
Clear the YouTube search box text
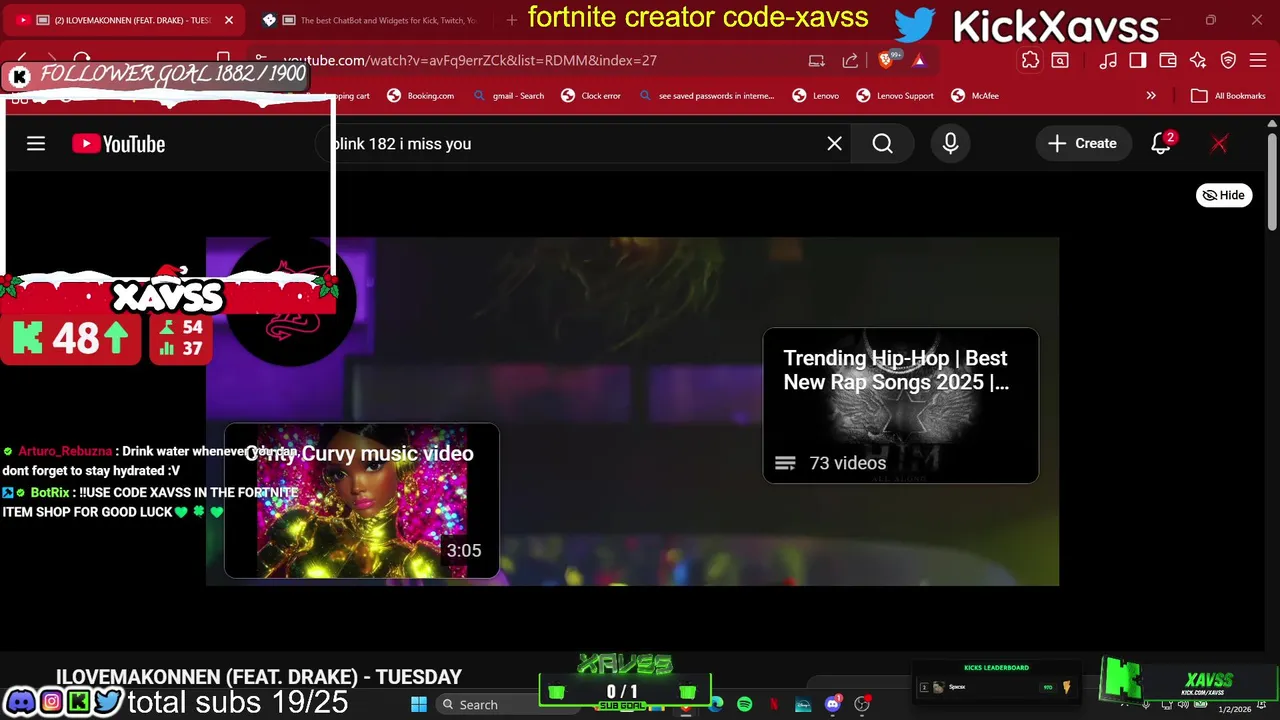[834, 144]
